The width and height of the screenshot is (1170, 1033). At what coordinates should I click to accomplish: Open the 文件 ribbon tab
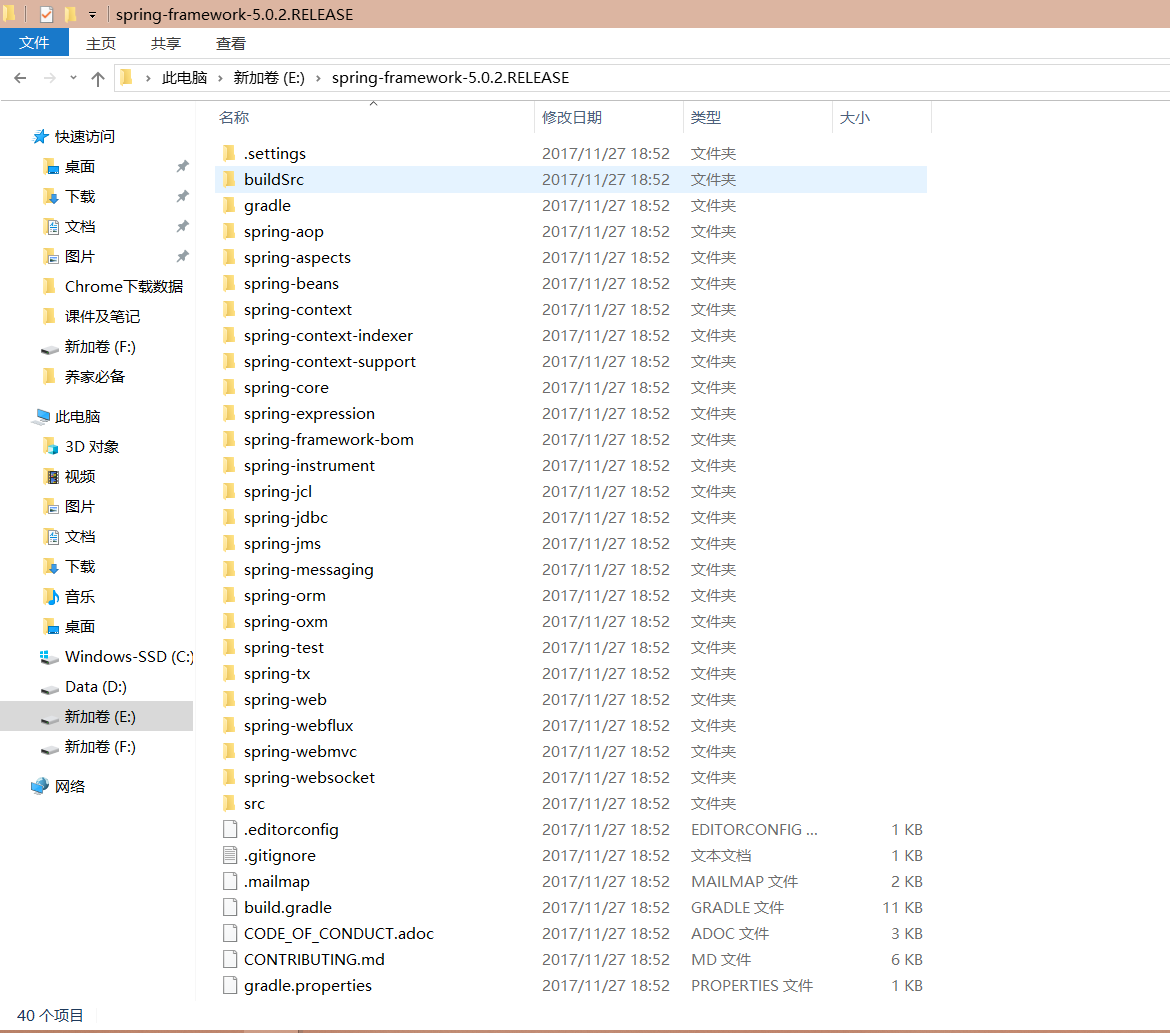click(34, 43)
